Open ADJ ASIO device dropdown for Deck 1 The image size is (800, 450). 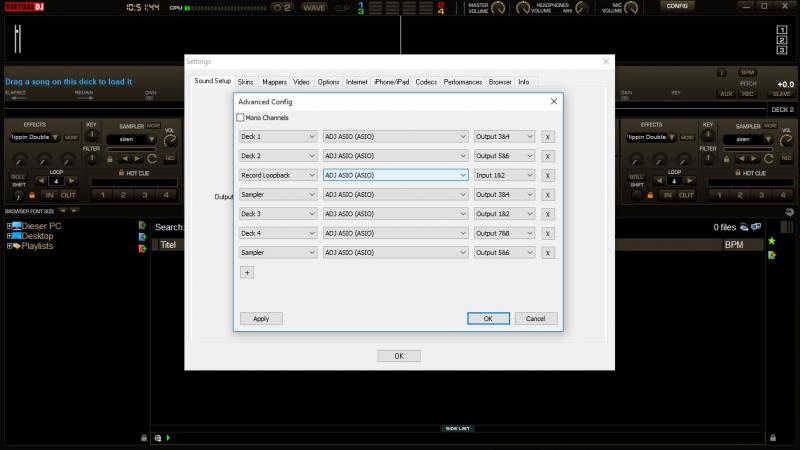[395, 137]
